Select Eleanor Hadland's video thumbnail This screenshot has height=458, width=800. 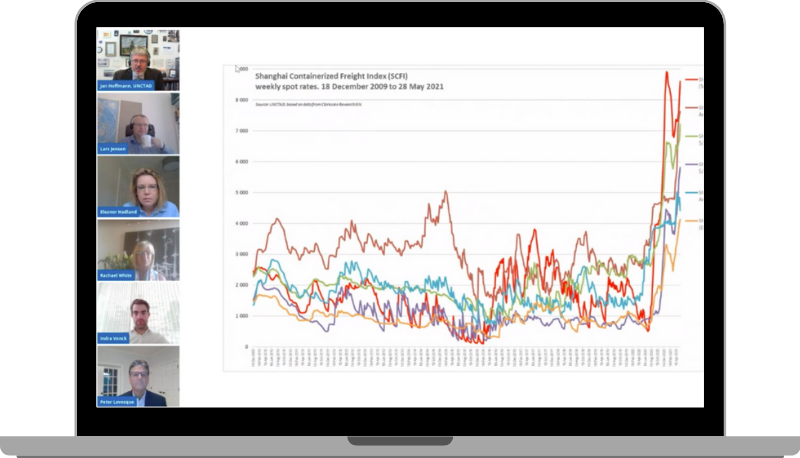coord(138,186)
